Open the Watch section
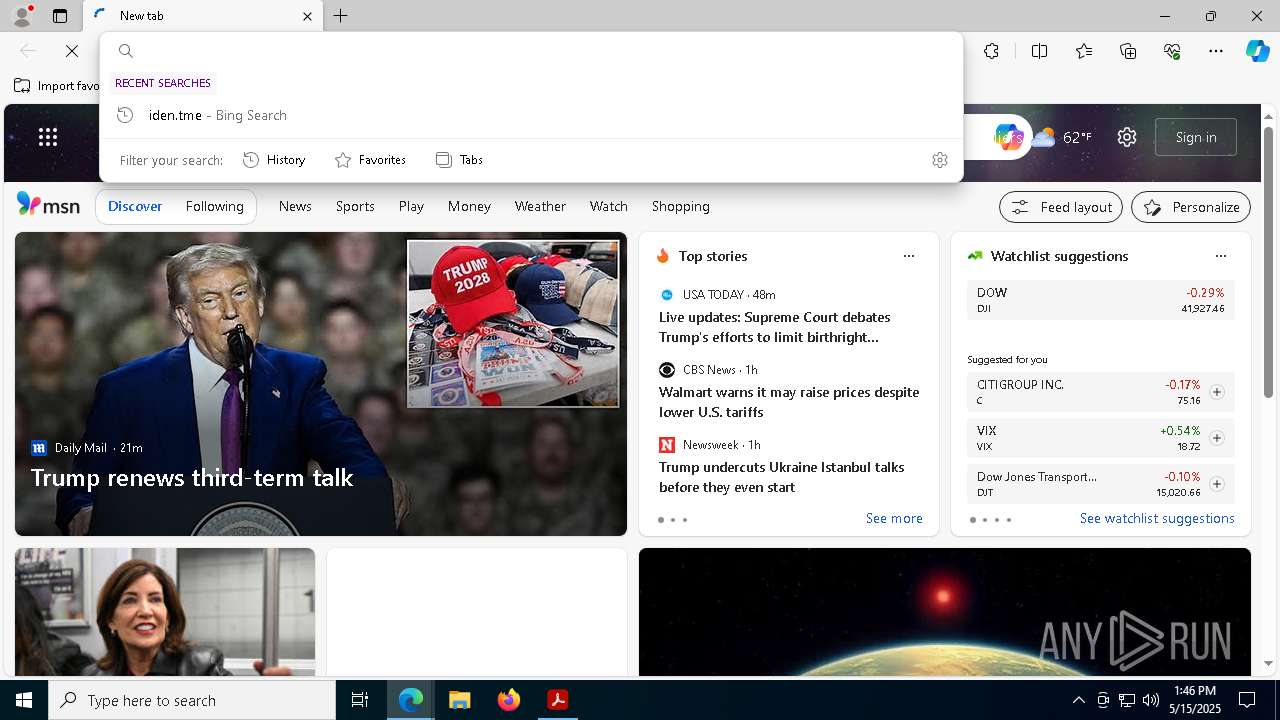This screenshot has height=720, width=1280. (x=608, y=206)
